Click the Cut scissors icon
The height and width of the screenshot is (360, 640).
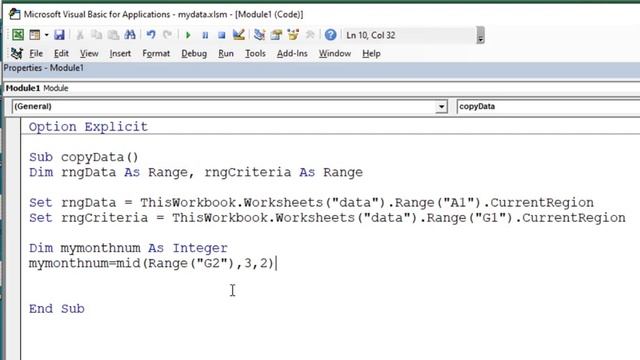click(80, 35)
